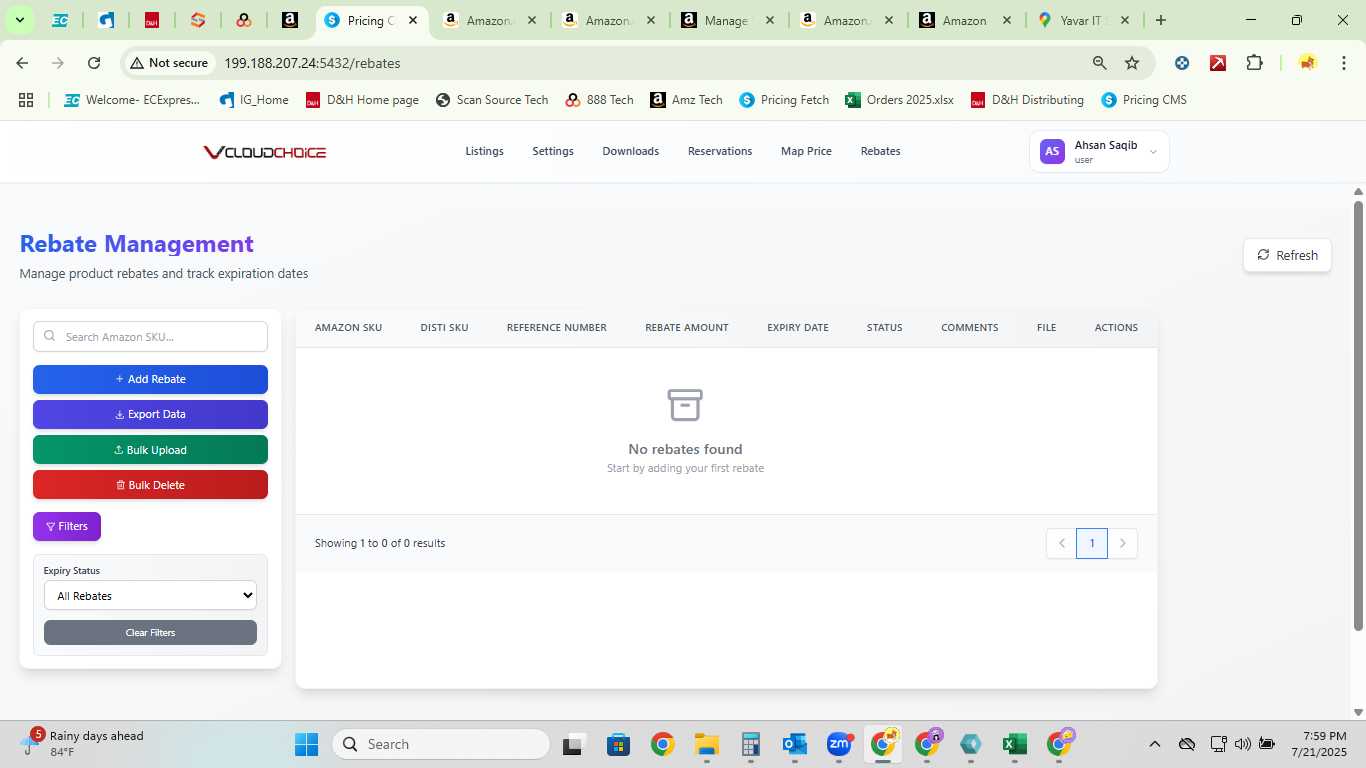Click the red Adobe Acrobat extension icon
Screen dimensions: 1366x768
tap(1218, 63)
